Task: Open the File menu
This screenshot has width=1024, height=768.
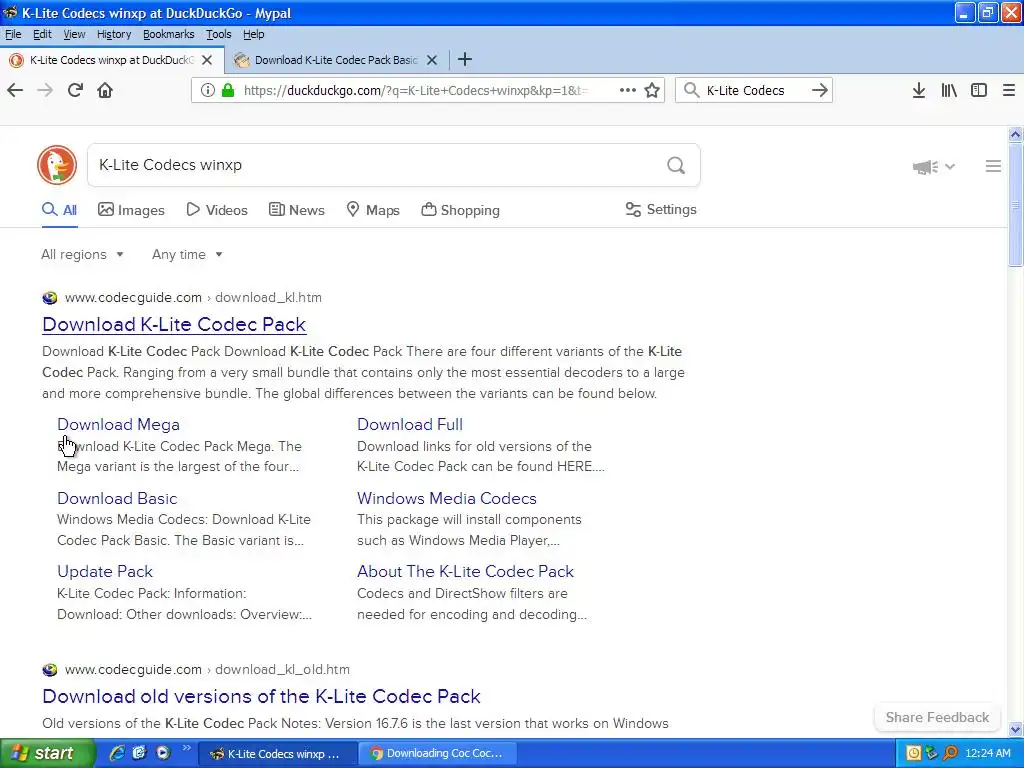Action: point(13,34)
